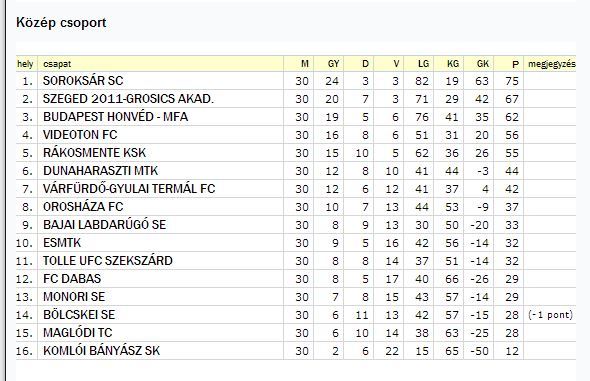Click VÁRFÜRDŐ-GYULAI TERMÁL FC team
Viewport: 590px width, 381px height.
[129, 188]
